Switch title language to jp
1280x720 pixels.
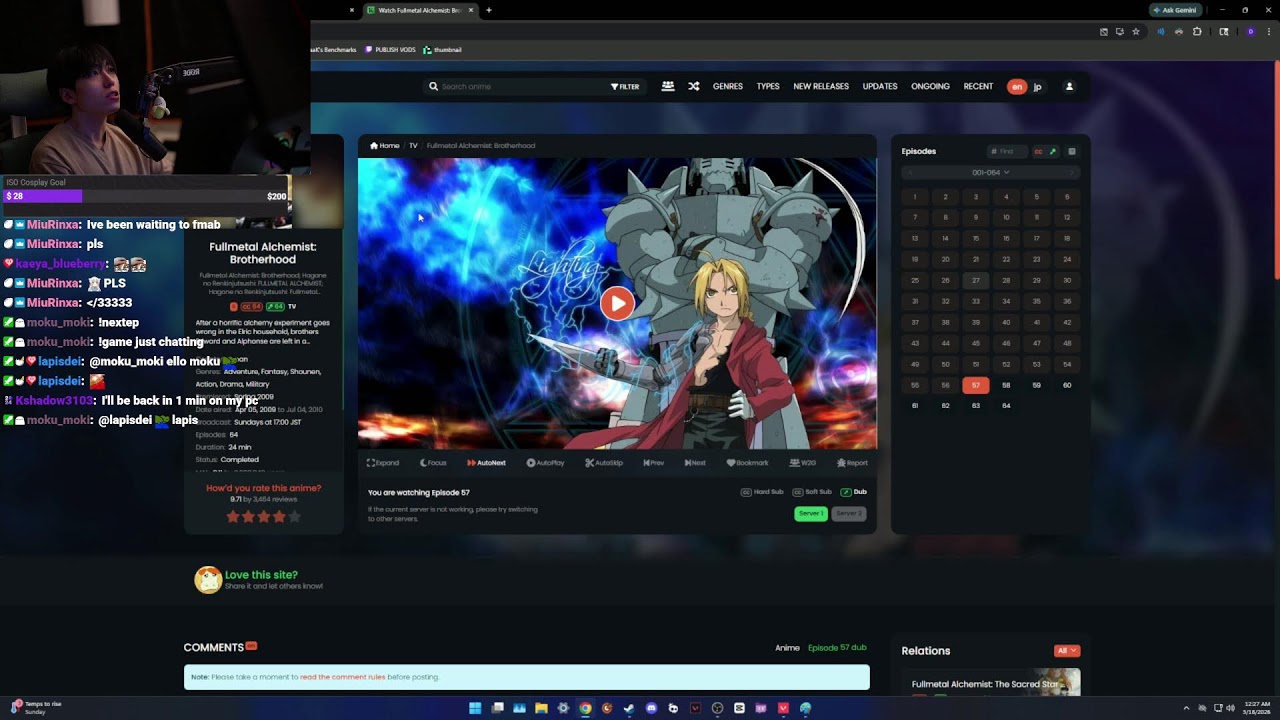(x=1037, y=87)
